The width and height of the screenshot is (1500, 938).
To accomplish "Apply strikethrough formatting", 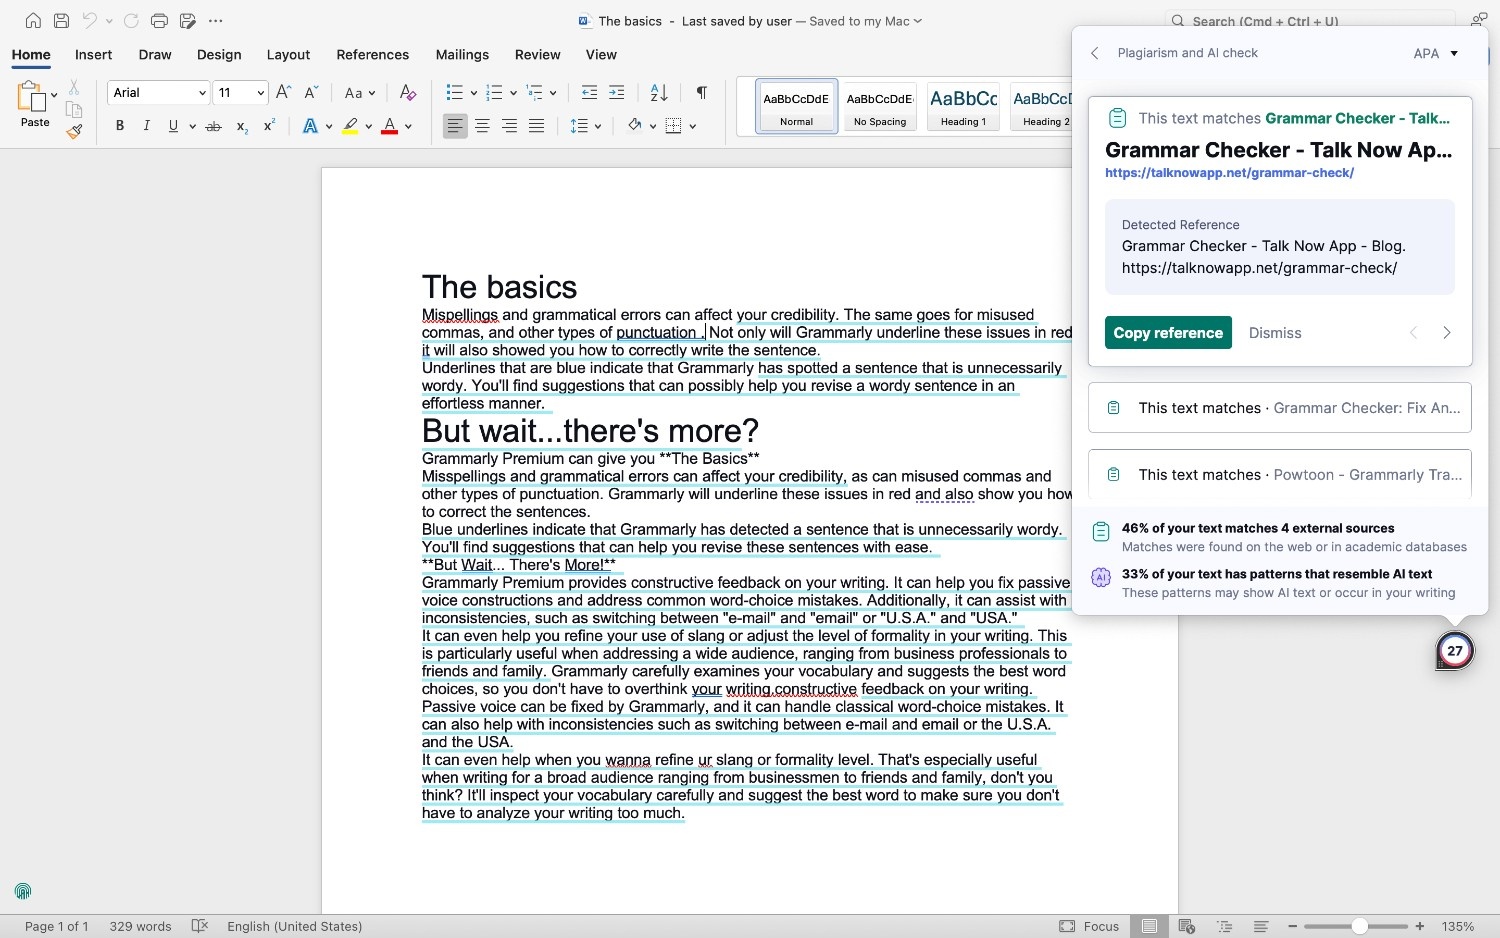I will 213,126.
